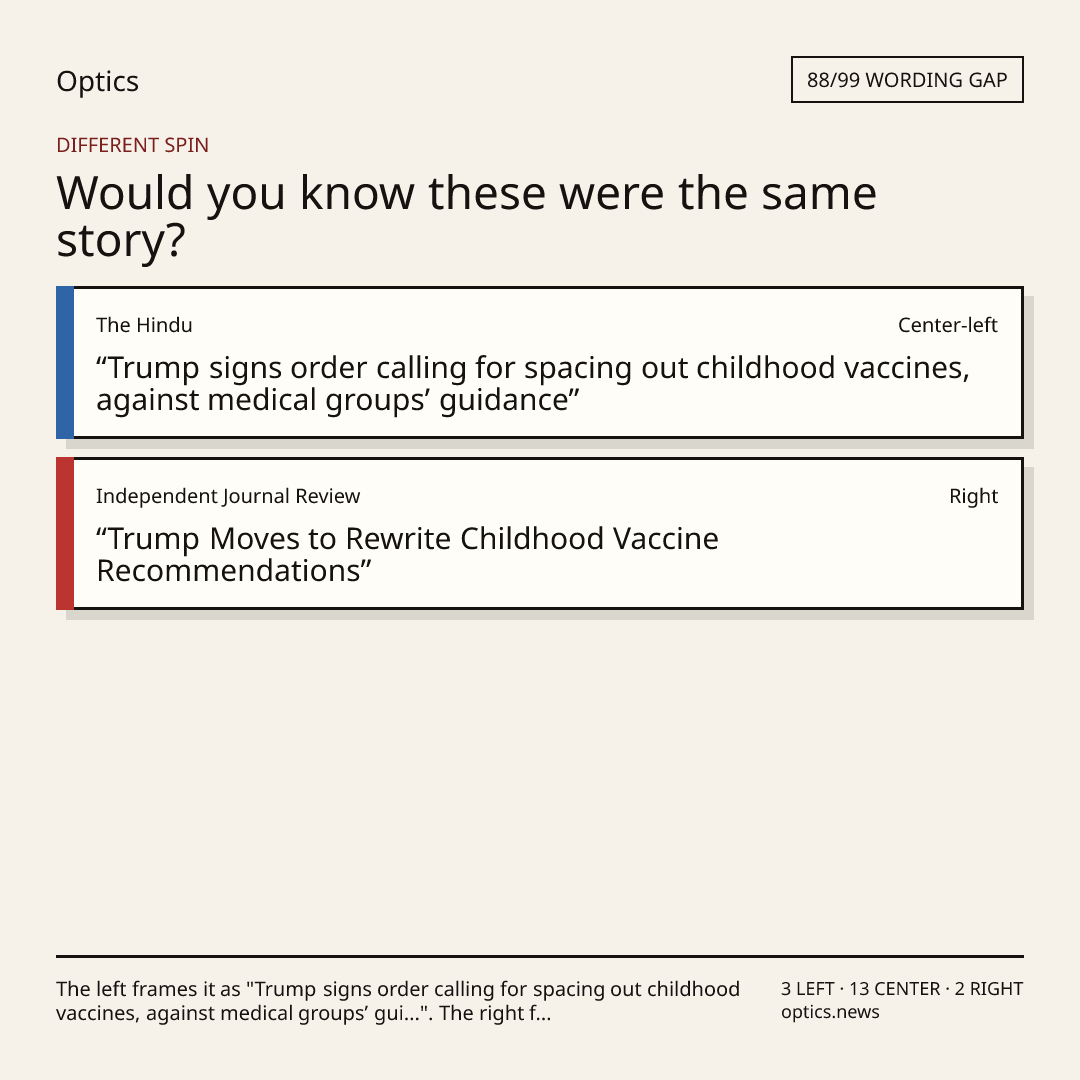Visit the optics.news link

click(x=830, y=1012)
